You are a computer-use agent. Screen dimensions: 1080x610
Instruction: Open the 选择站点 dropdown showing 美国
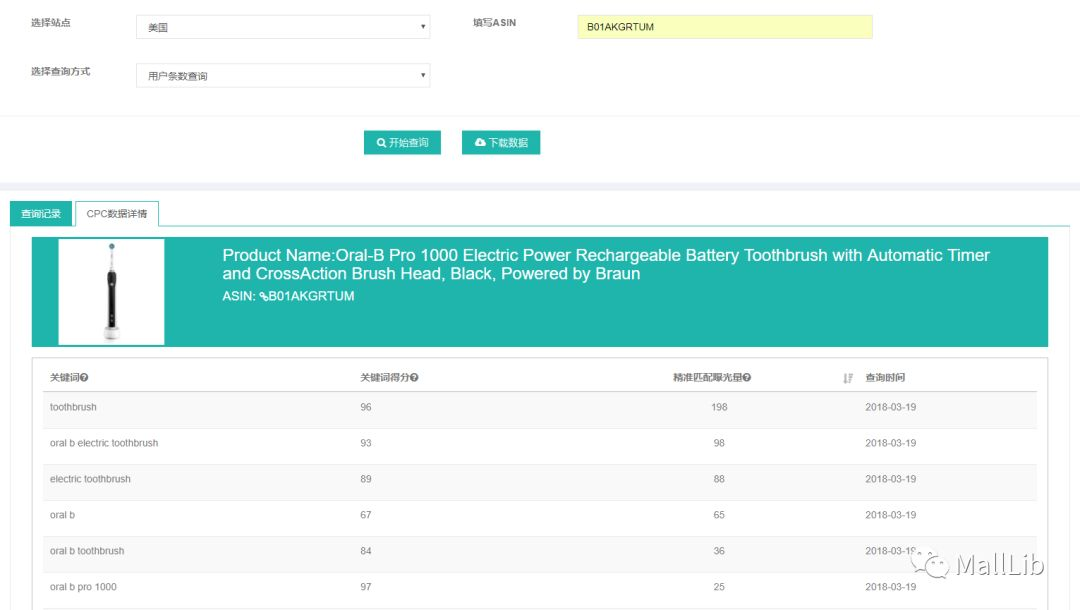(283, 27)
